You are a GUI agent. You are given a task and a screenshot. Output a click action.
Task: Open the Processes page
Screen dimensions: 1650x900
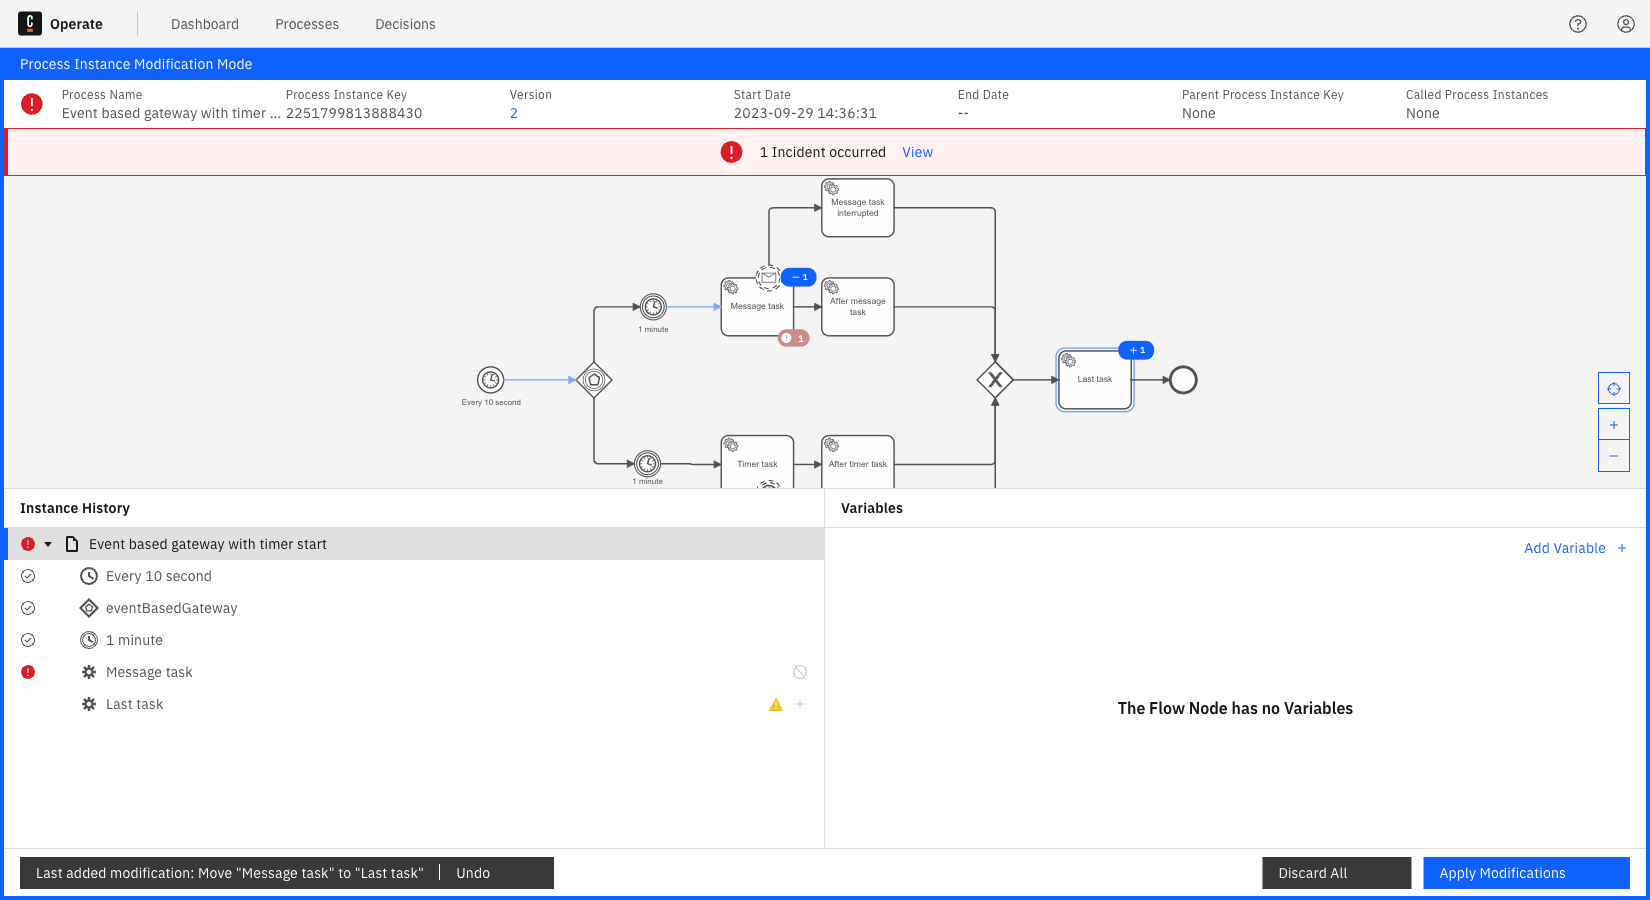pos(307,24)
